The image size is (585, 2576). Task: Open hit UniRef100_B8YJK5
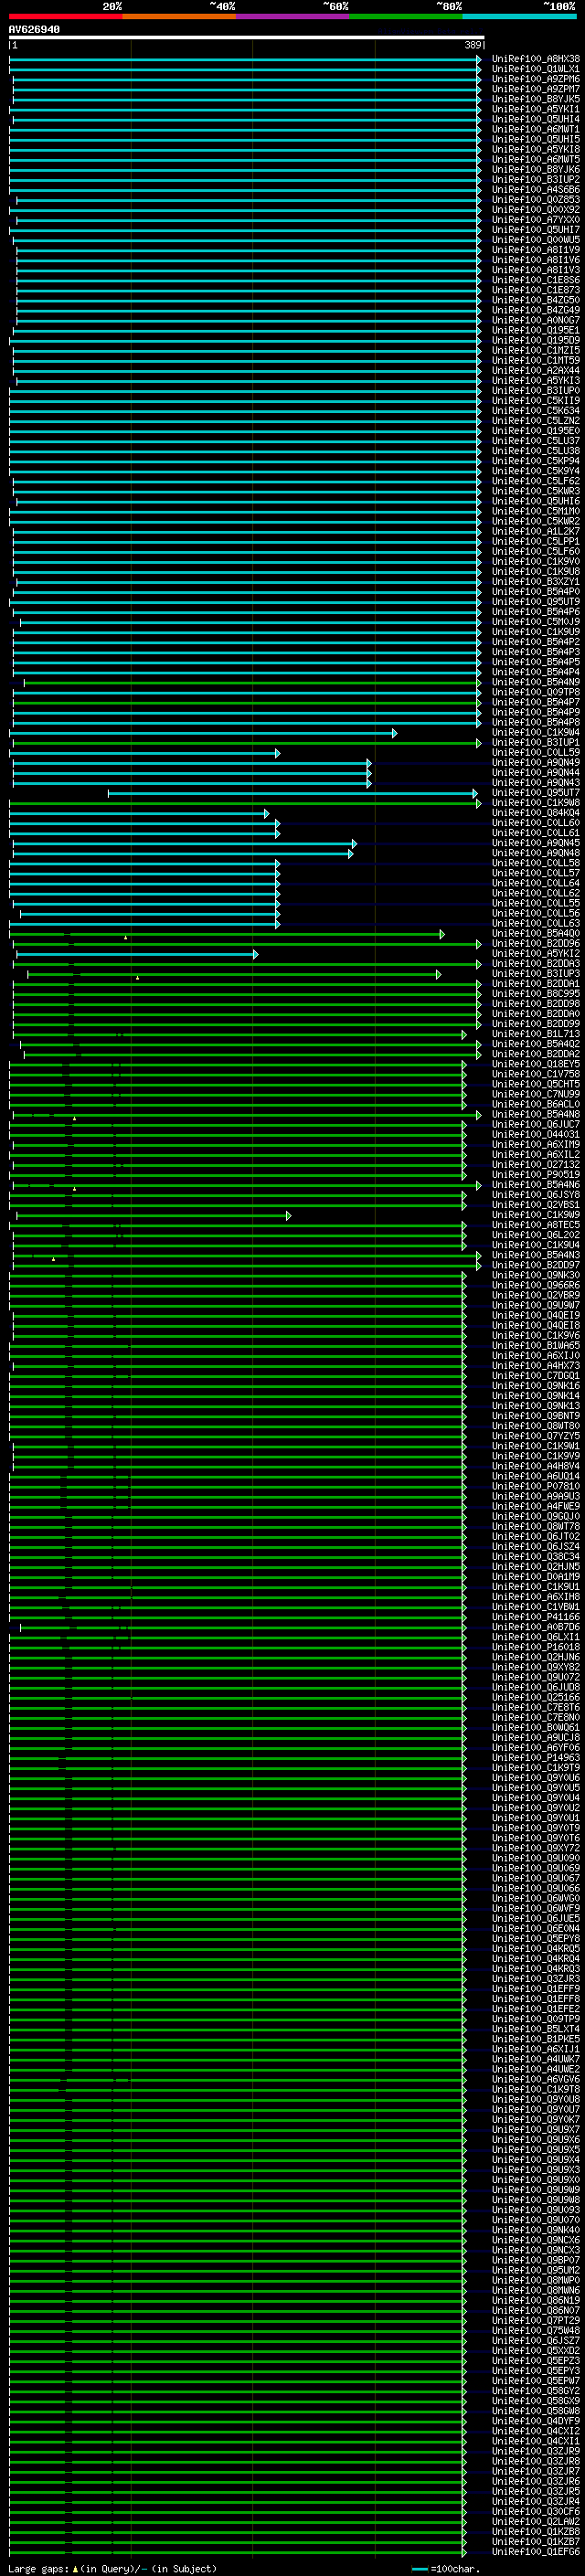tap(536, 99)
